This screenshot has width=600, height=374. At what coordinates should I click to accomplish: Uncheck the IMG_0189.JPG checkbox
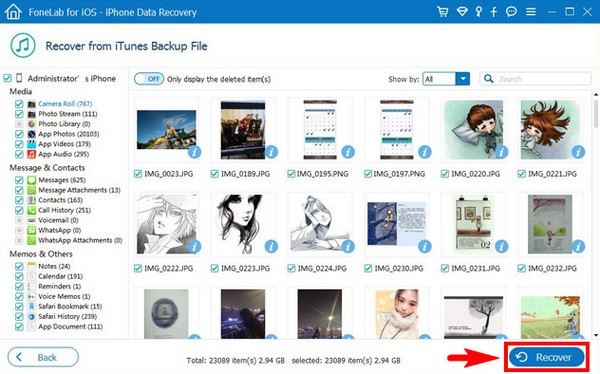[x=215, y=174]
